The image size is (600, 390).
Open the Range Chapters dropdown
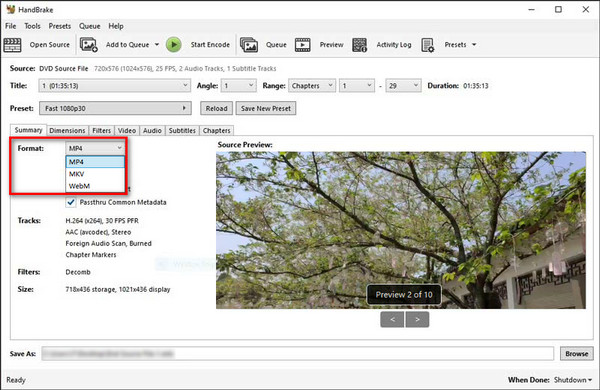coord(312,86)
